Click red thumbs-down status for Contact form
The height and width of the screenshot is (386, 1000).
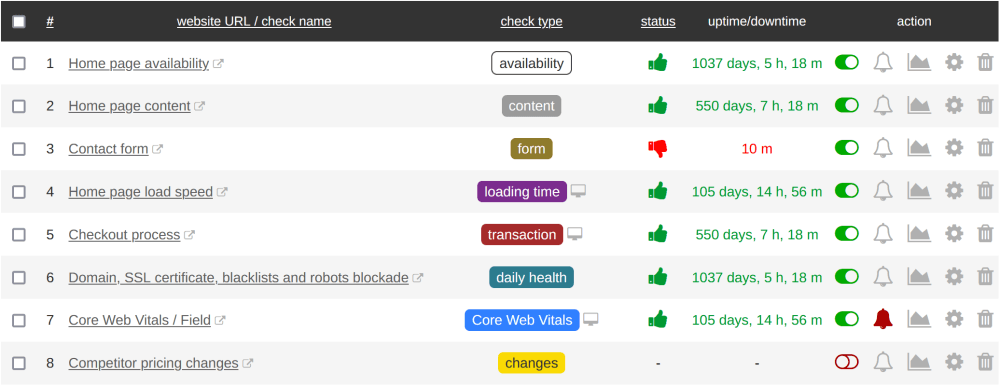tap(658, 149)
